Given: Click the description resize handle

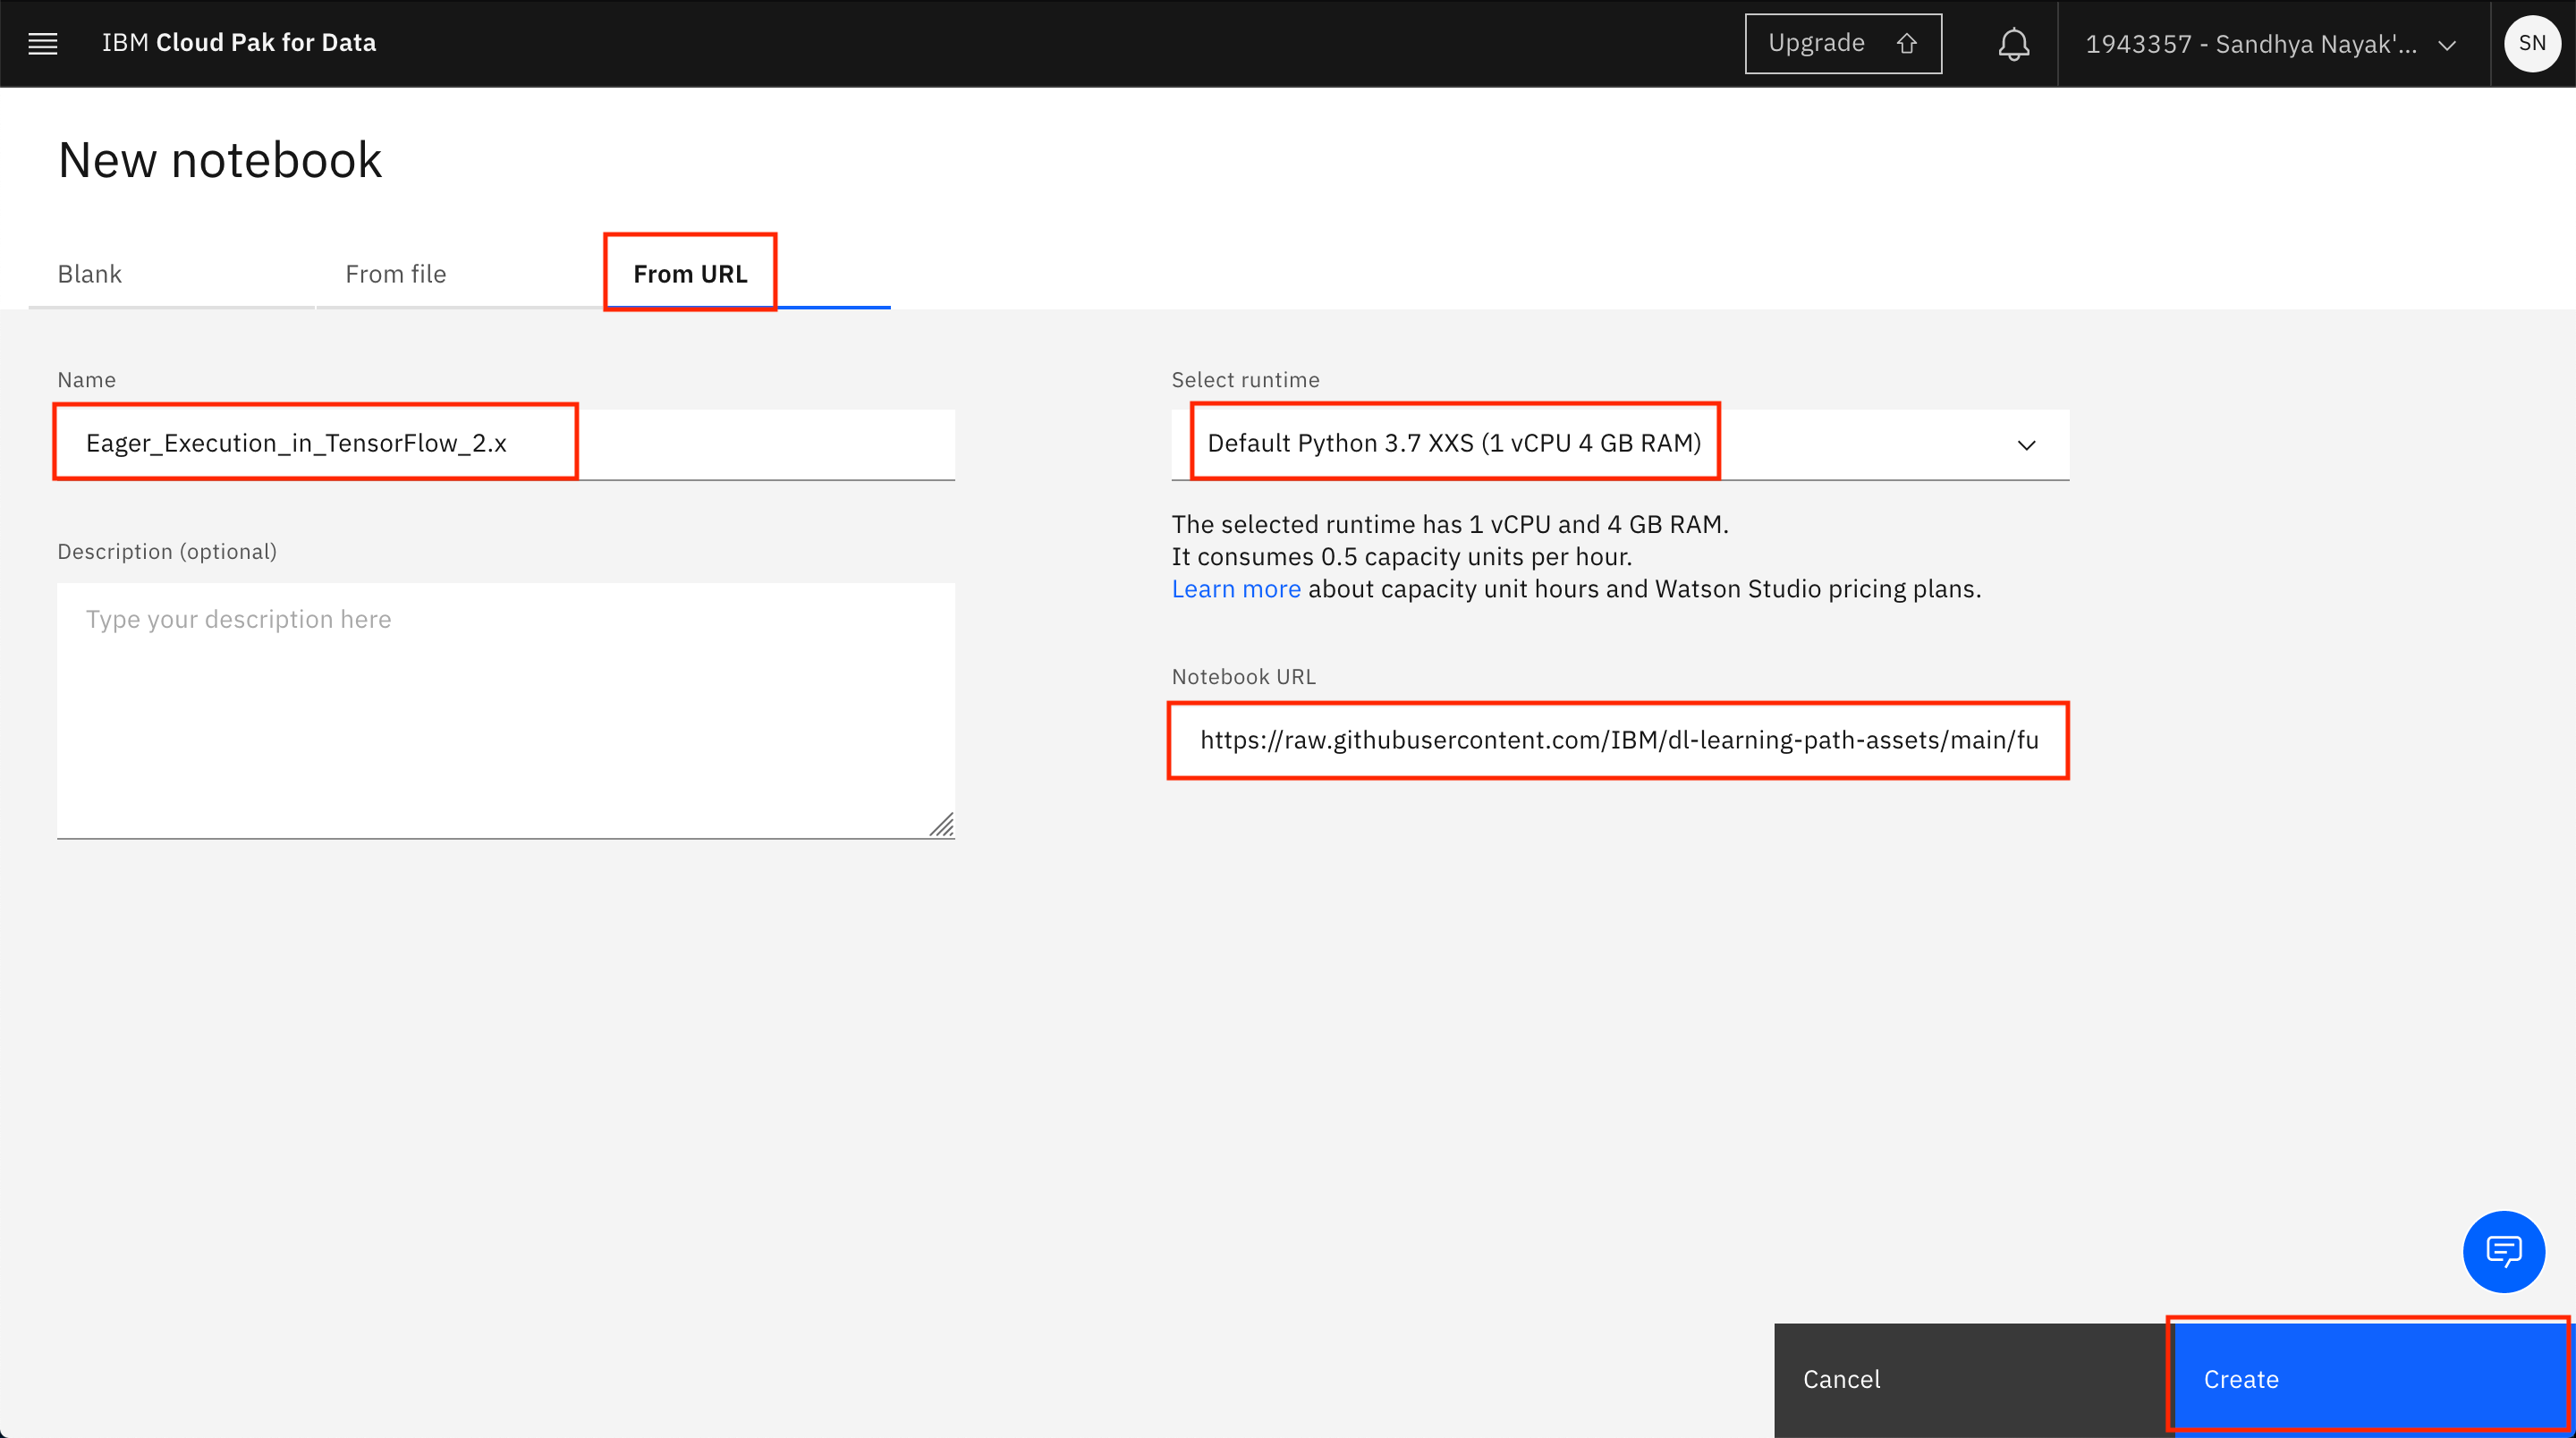Looking at the screenshot, I should point(941,825).
